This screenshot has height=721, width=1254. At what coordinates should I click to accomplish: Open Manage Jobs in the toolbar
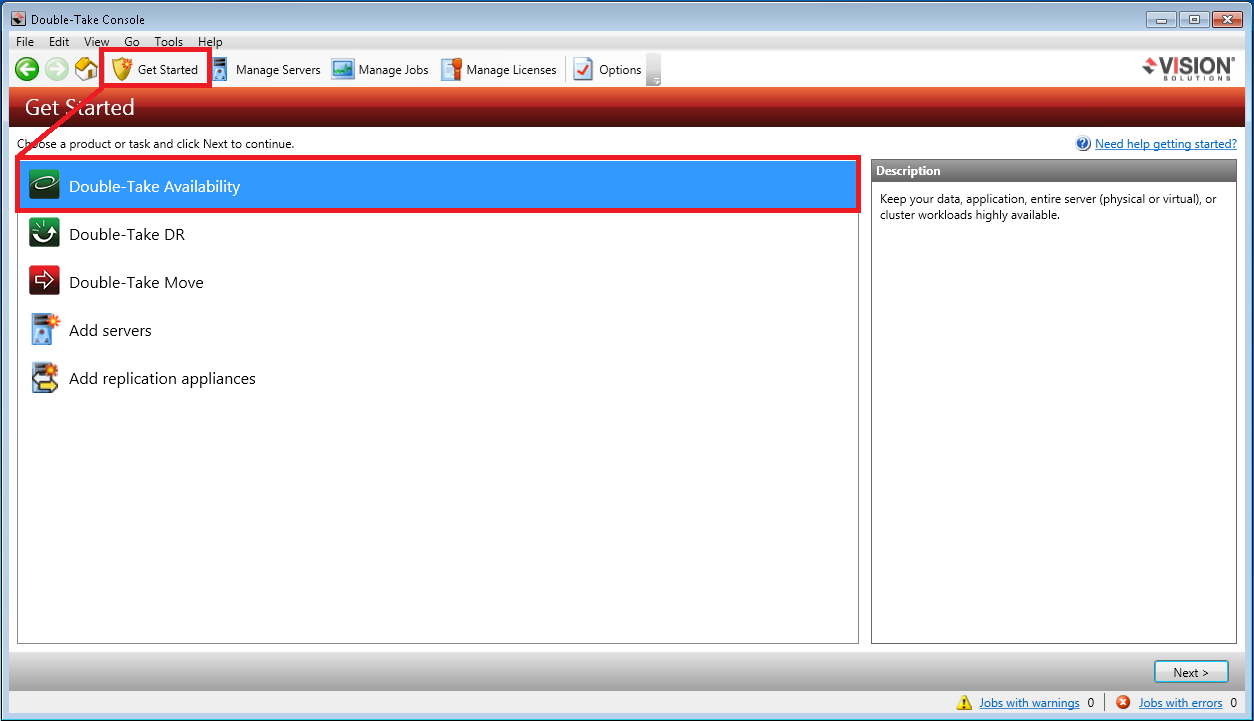click(381, 69)
